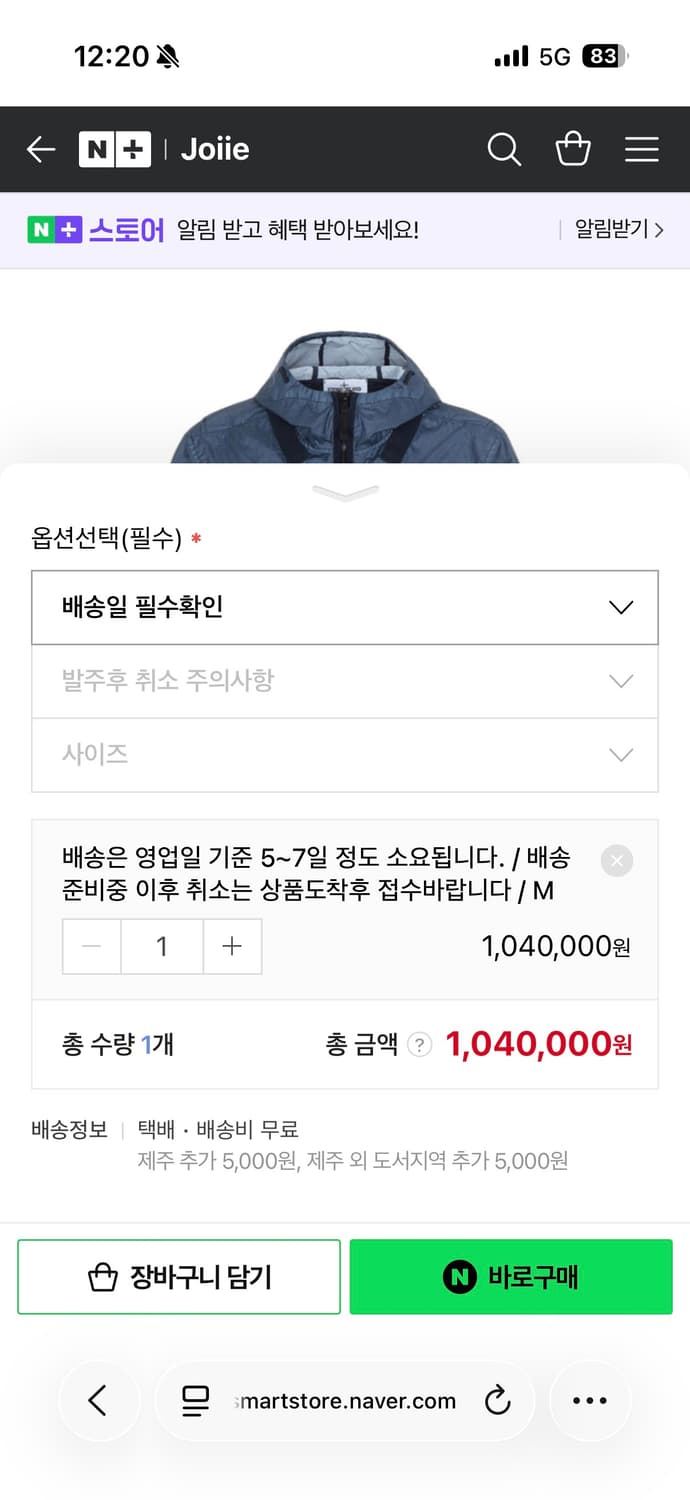The image size is (690, 1500).
Task: Open the 사이즈 size dropdown
Action: tap(345, 755)
